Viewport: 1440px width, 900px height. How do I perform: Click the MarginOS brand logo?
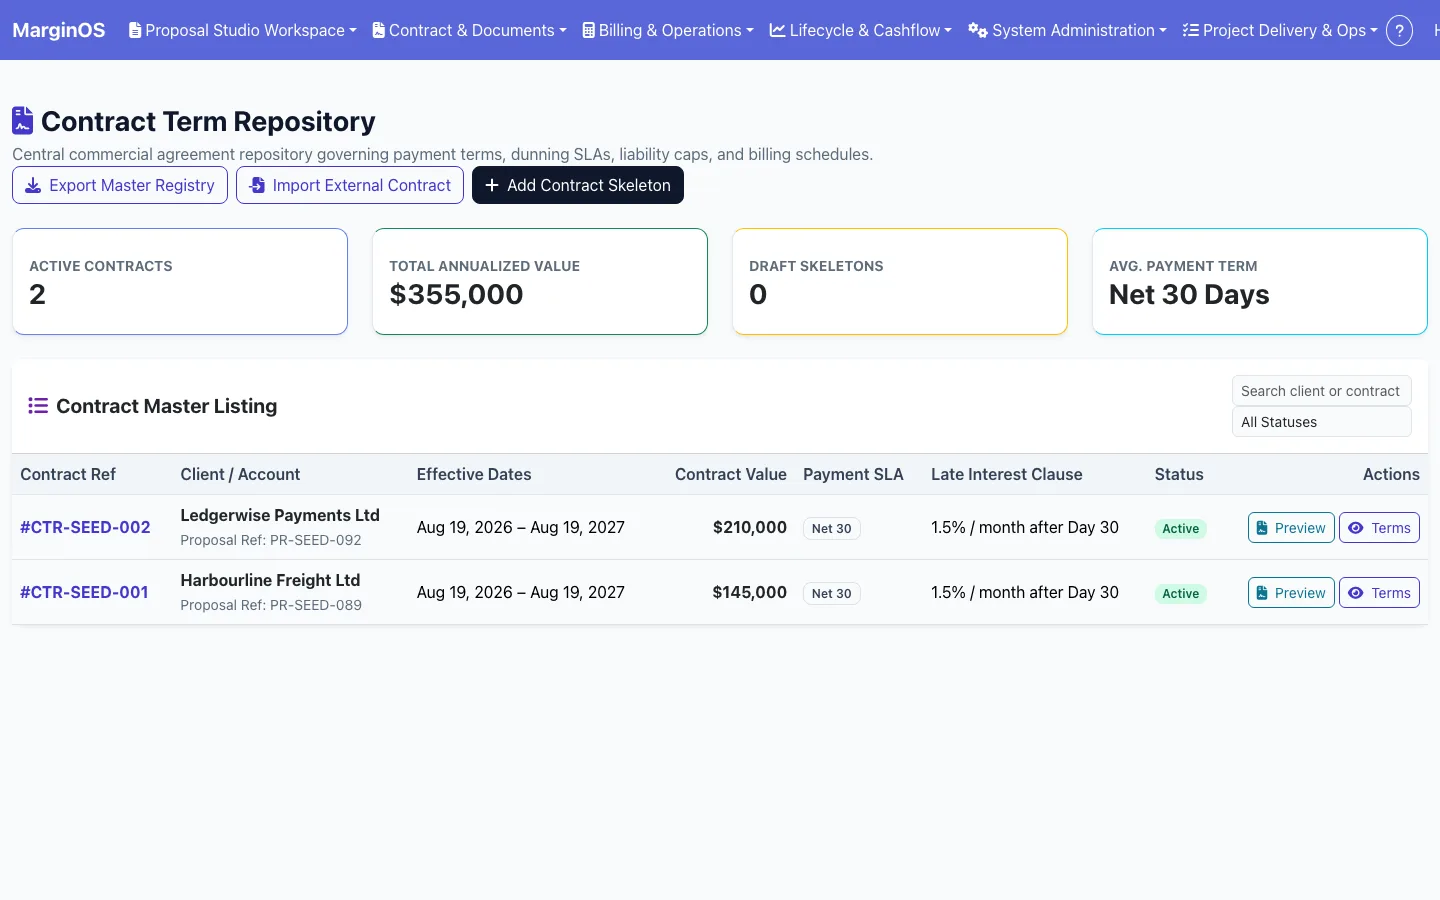[59, 30]
